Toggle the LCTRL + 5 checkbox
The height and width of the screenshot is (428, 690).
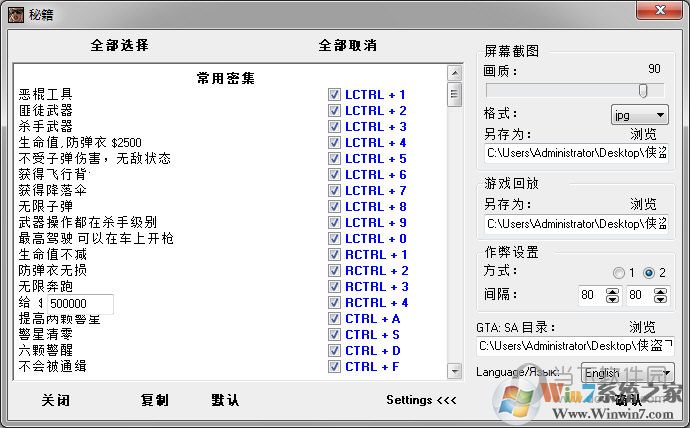coord(334,159)
